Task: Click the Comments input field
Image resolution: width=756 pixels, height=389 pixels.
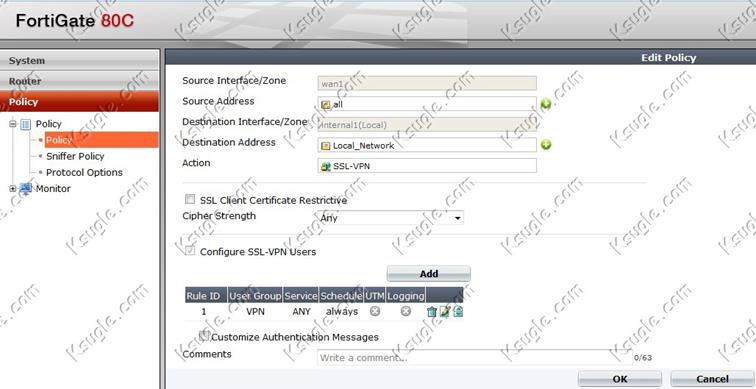Action: tap(474, 357)
